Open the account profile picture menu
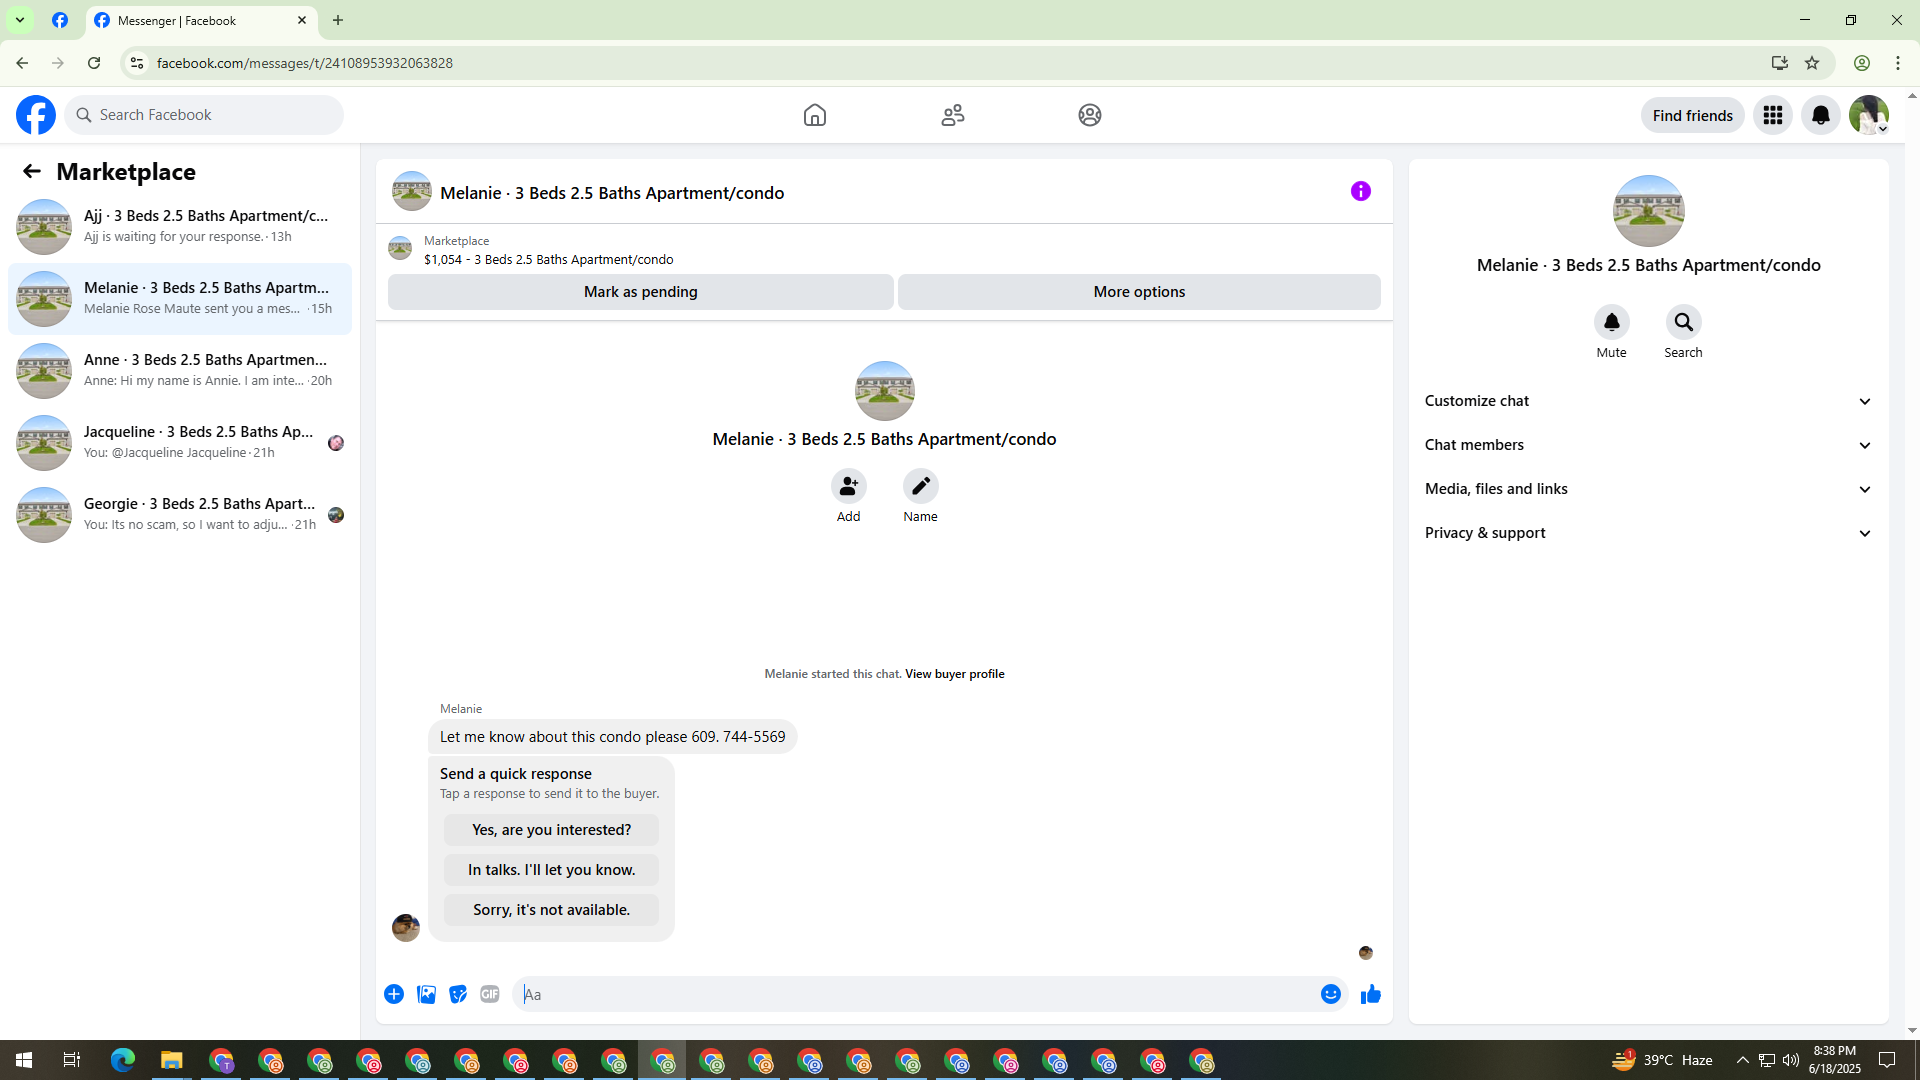This screenshot has width=1920, height=1080. (x=1869, y=115)
